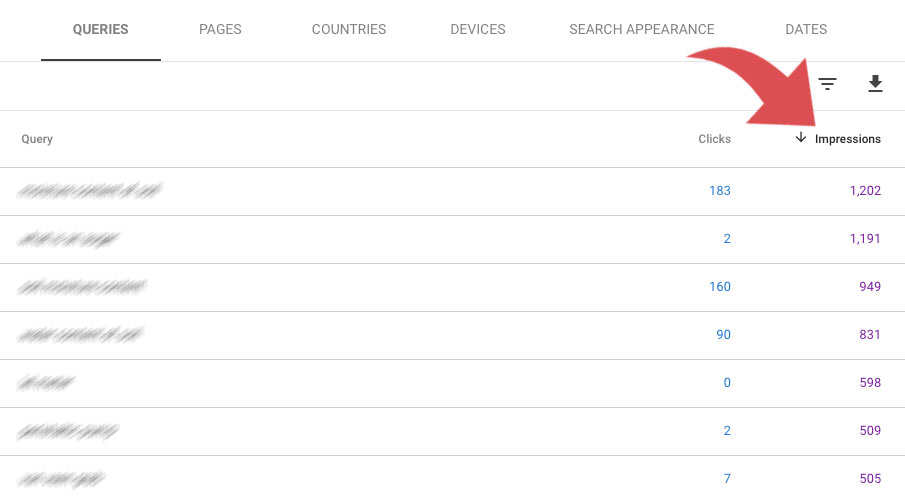Go to the Devices tab
Image resolution: width=905 pixels, height=502 pixels.
[477, 29]
